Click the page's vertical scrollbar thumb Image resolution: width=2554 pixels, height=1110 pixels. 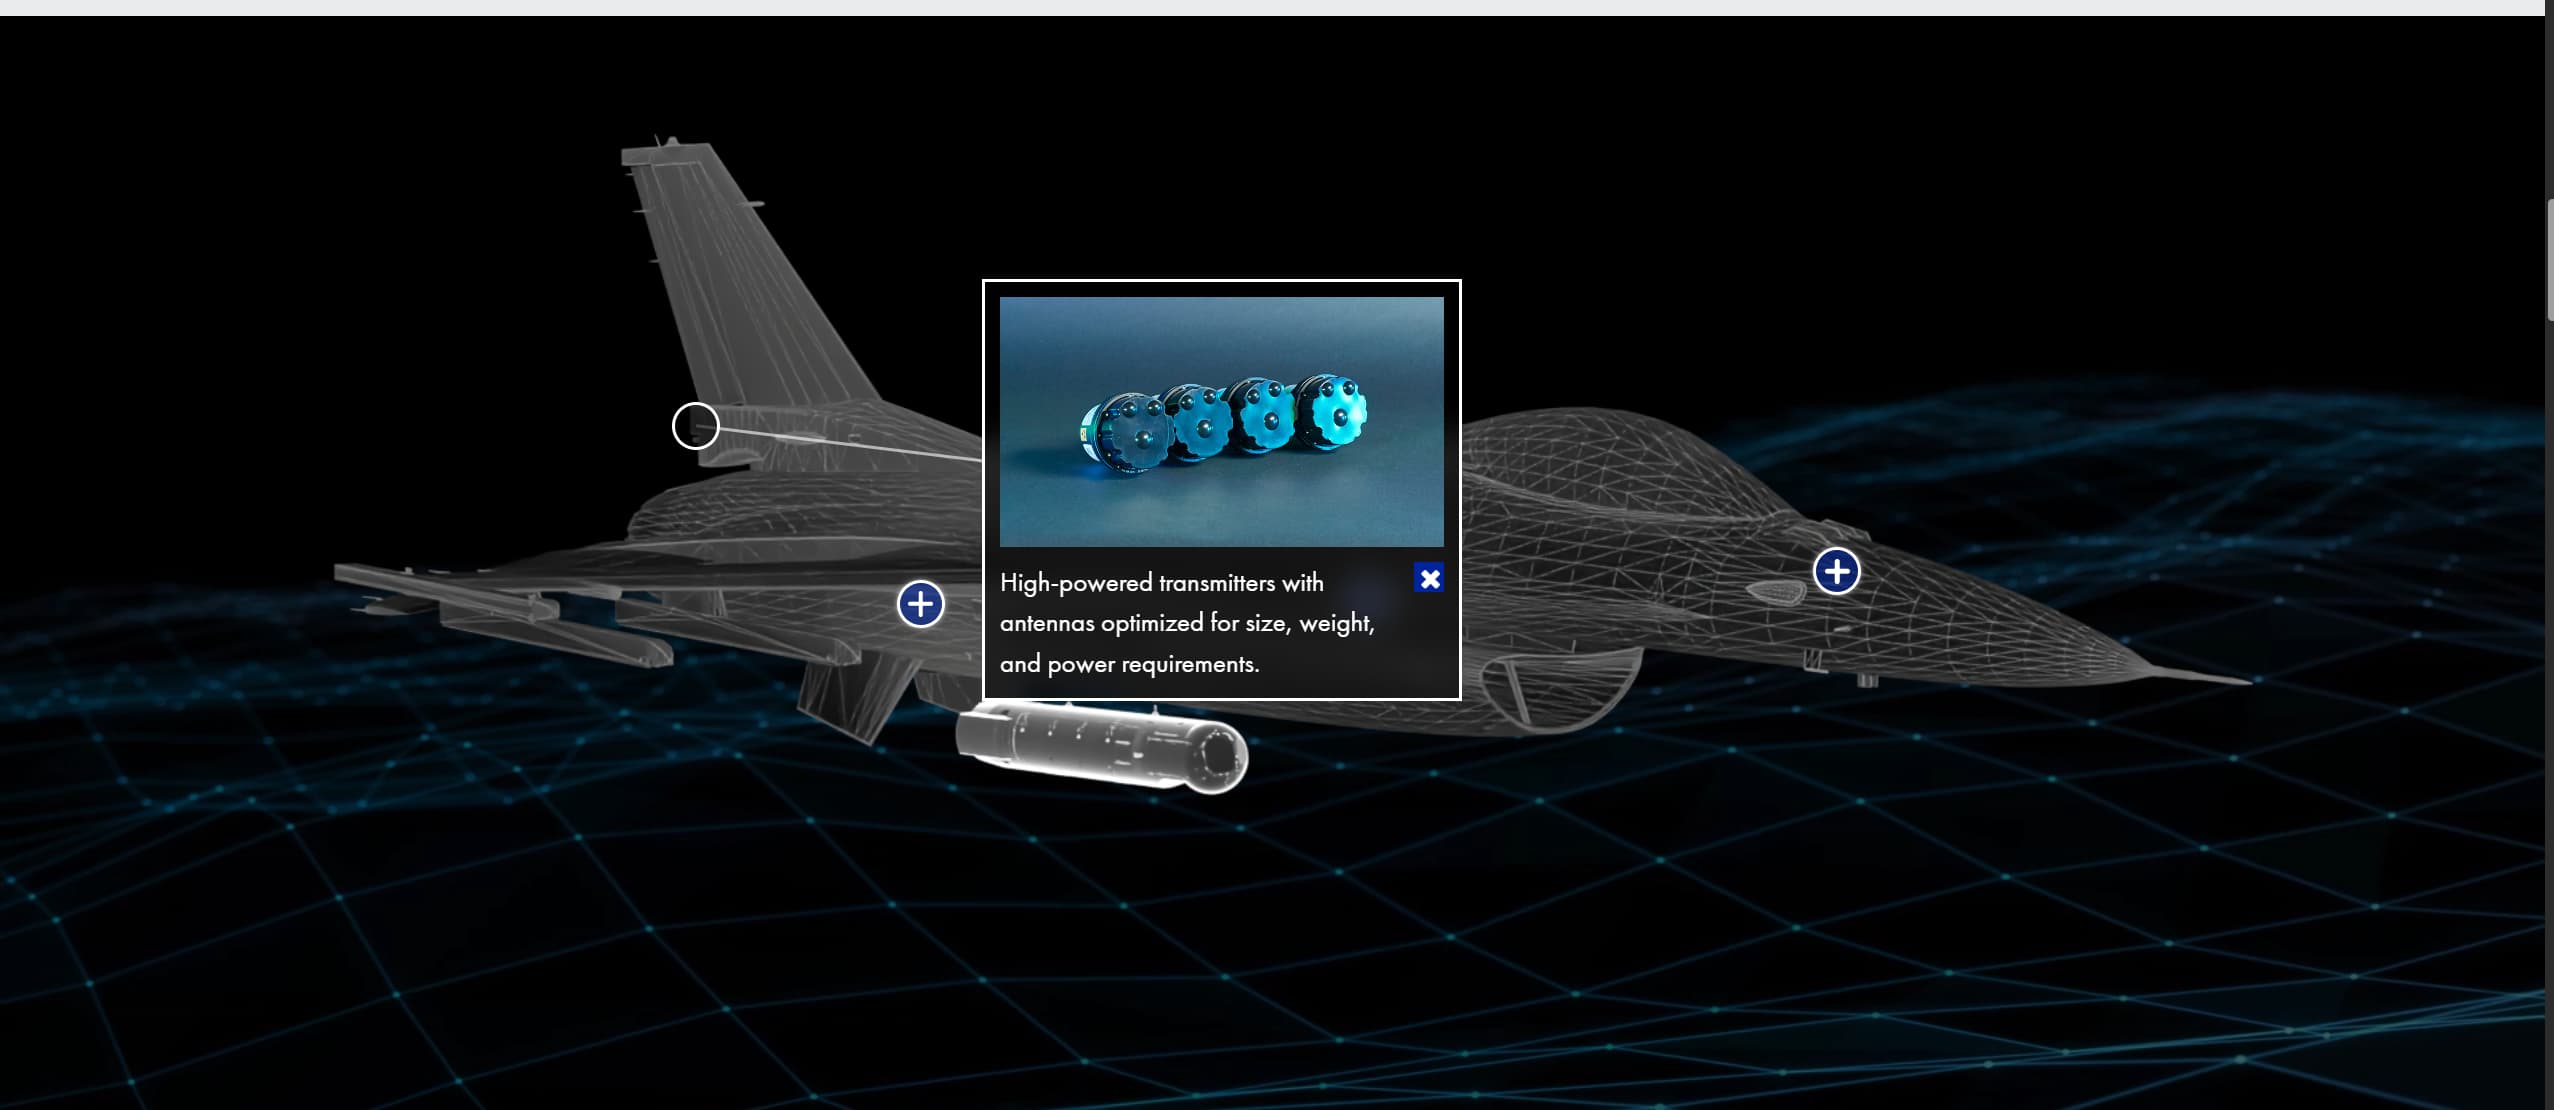click(2549, 260)
